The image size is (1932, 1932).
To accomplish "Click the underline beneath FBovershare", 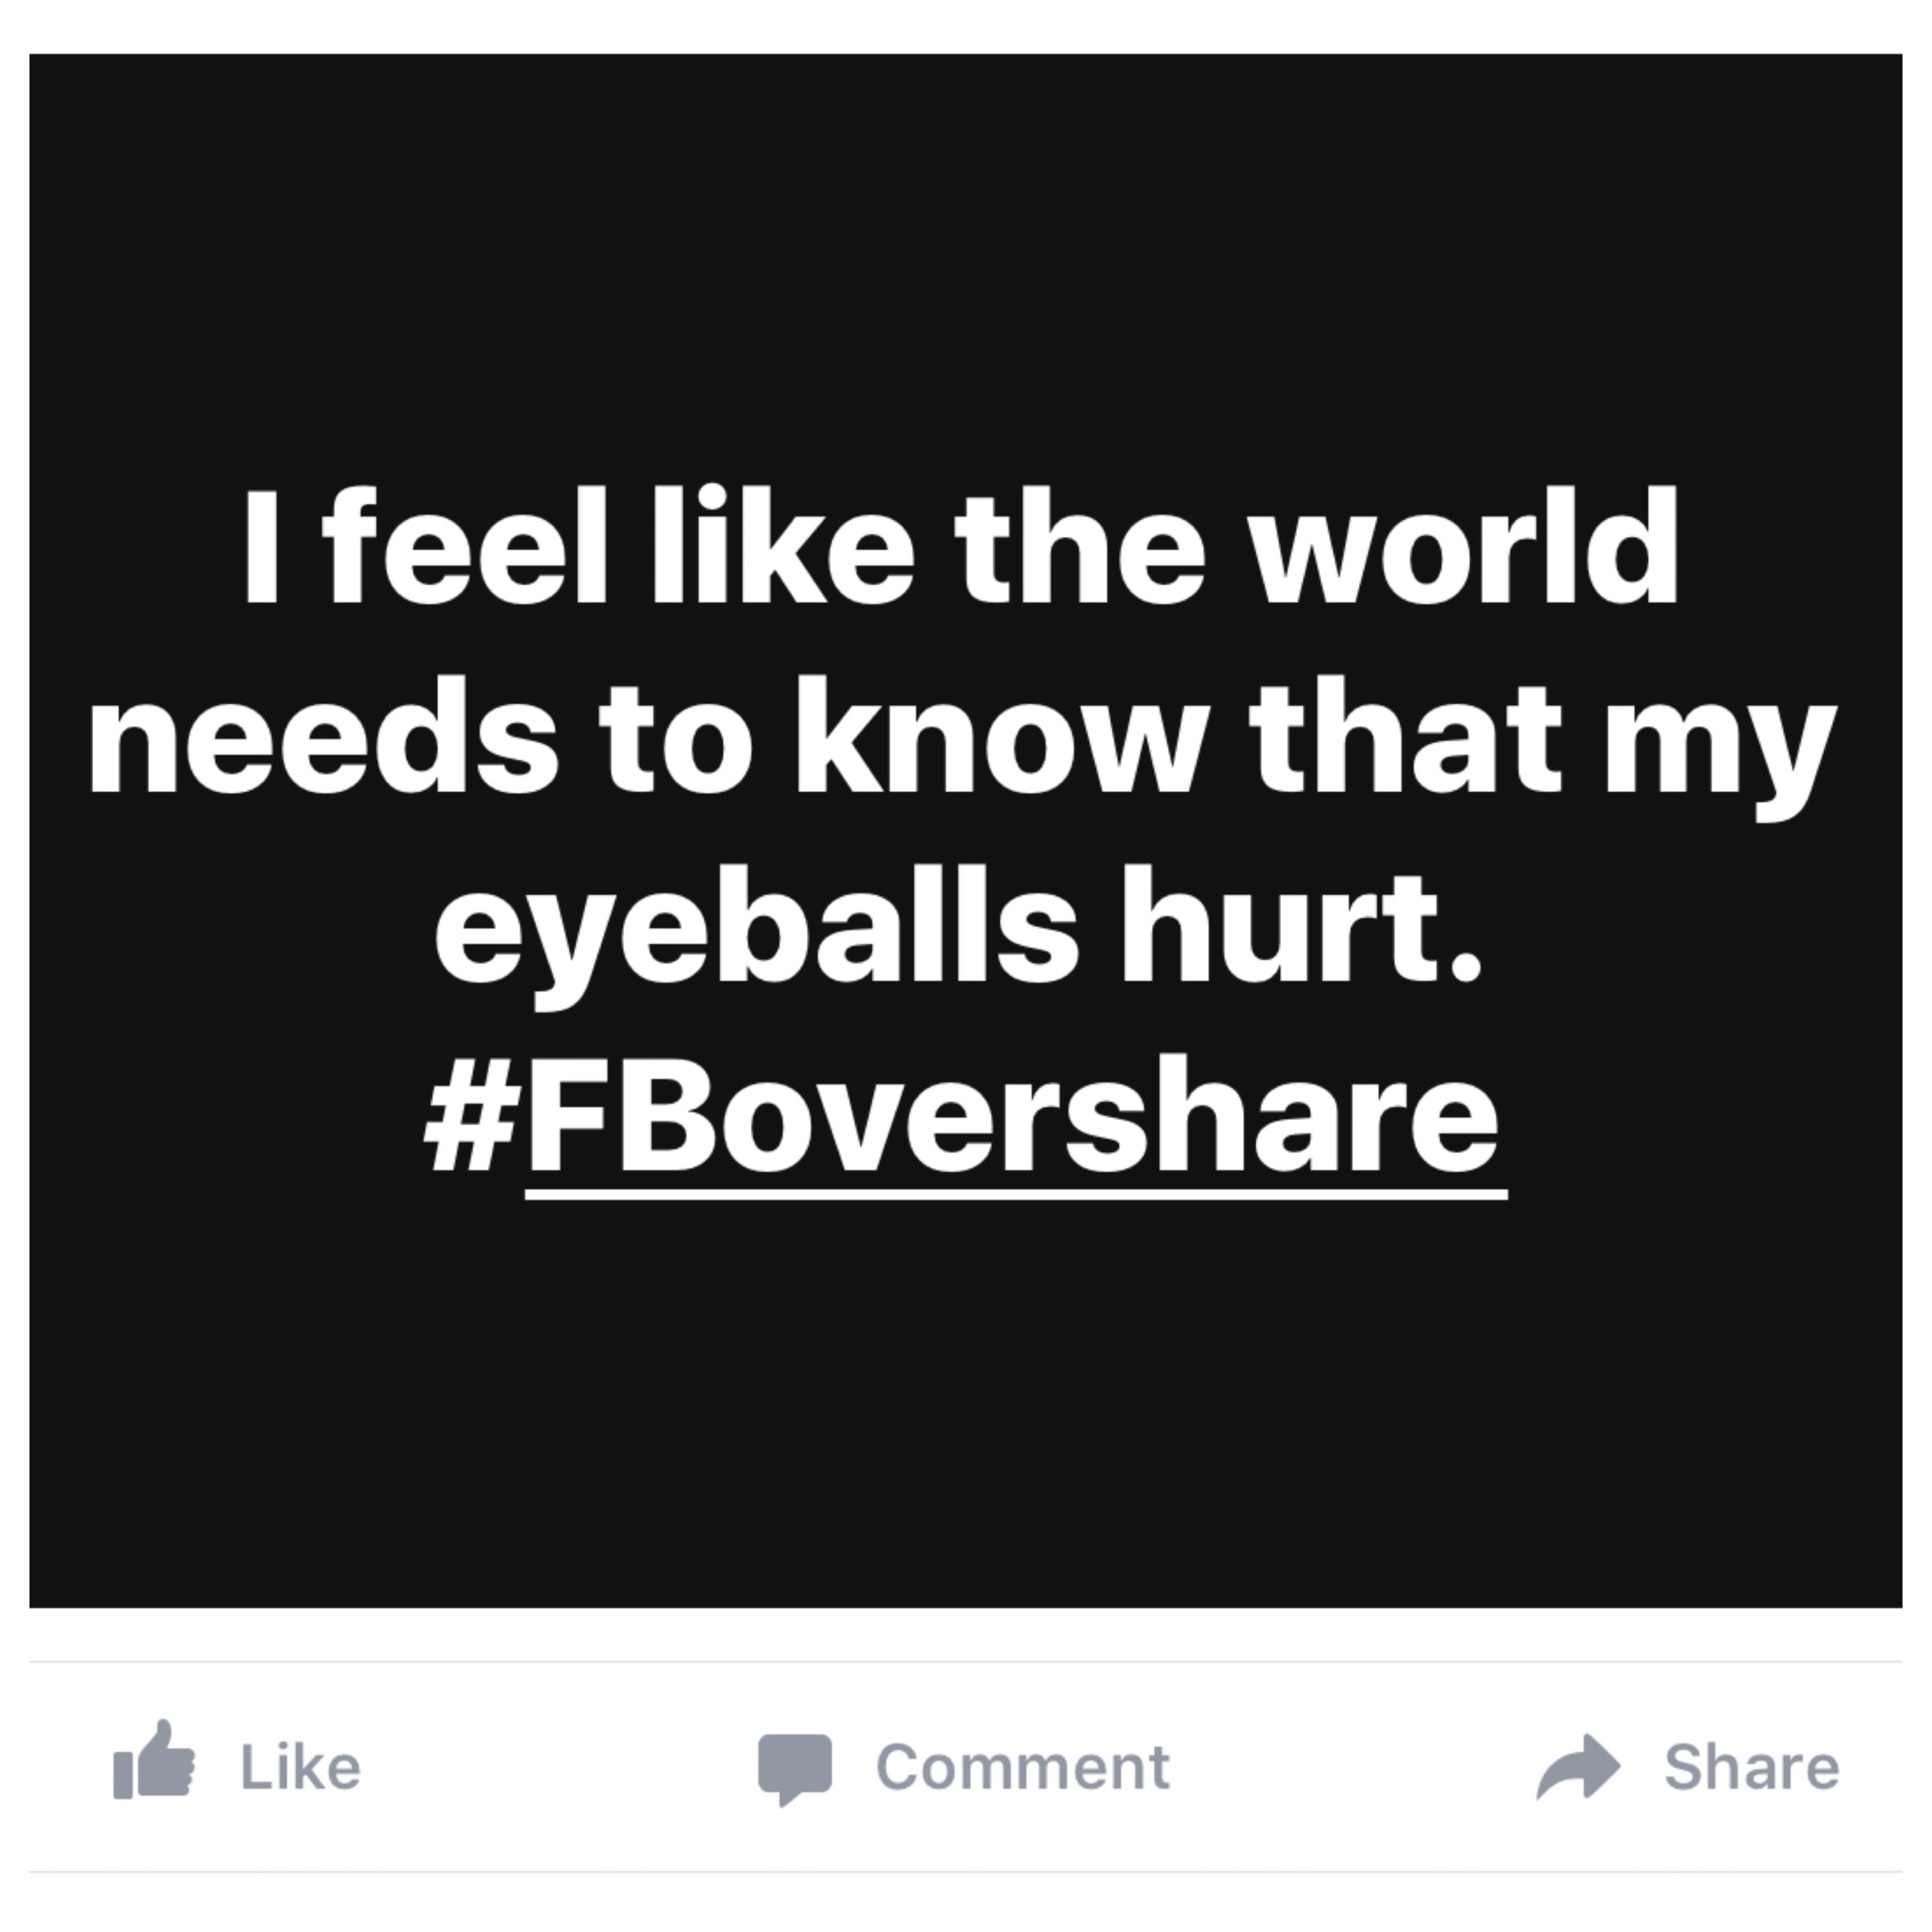I will 1015,1194.
